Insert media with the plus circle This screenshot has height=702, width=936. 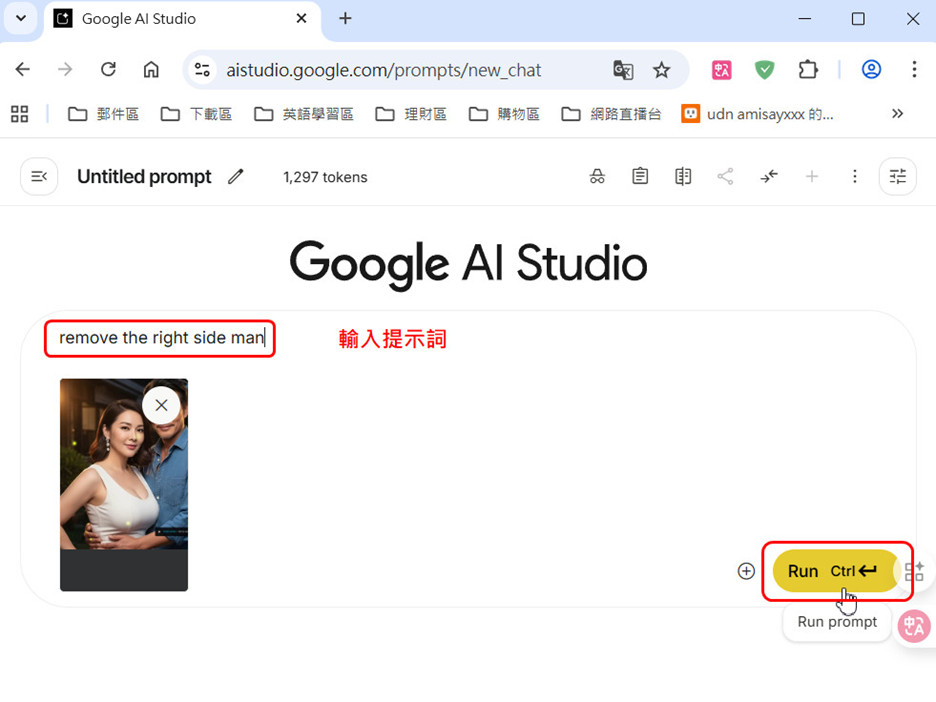(x=746, y=571)
